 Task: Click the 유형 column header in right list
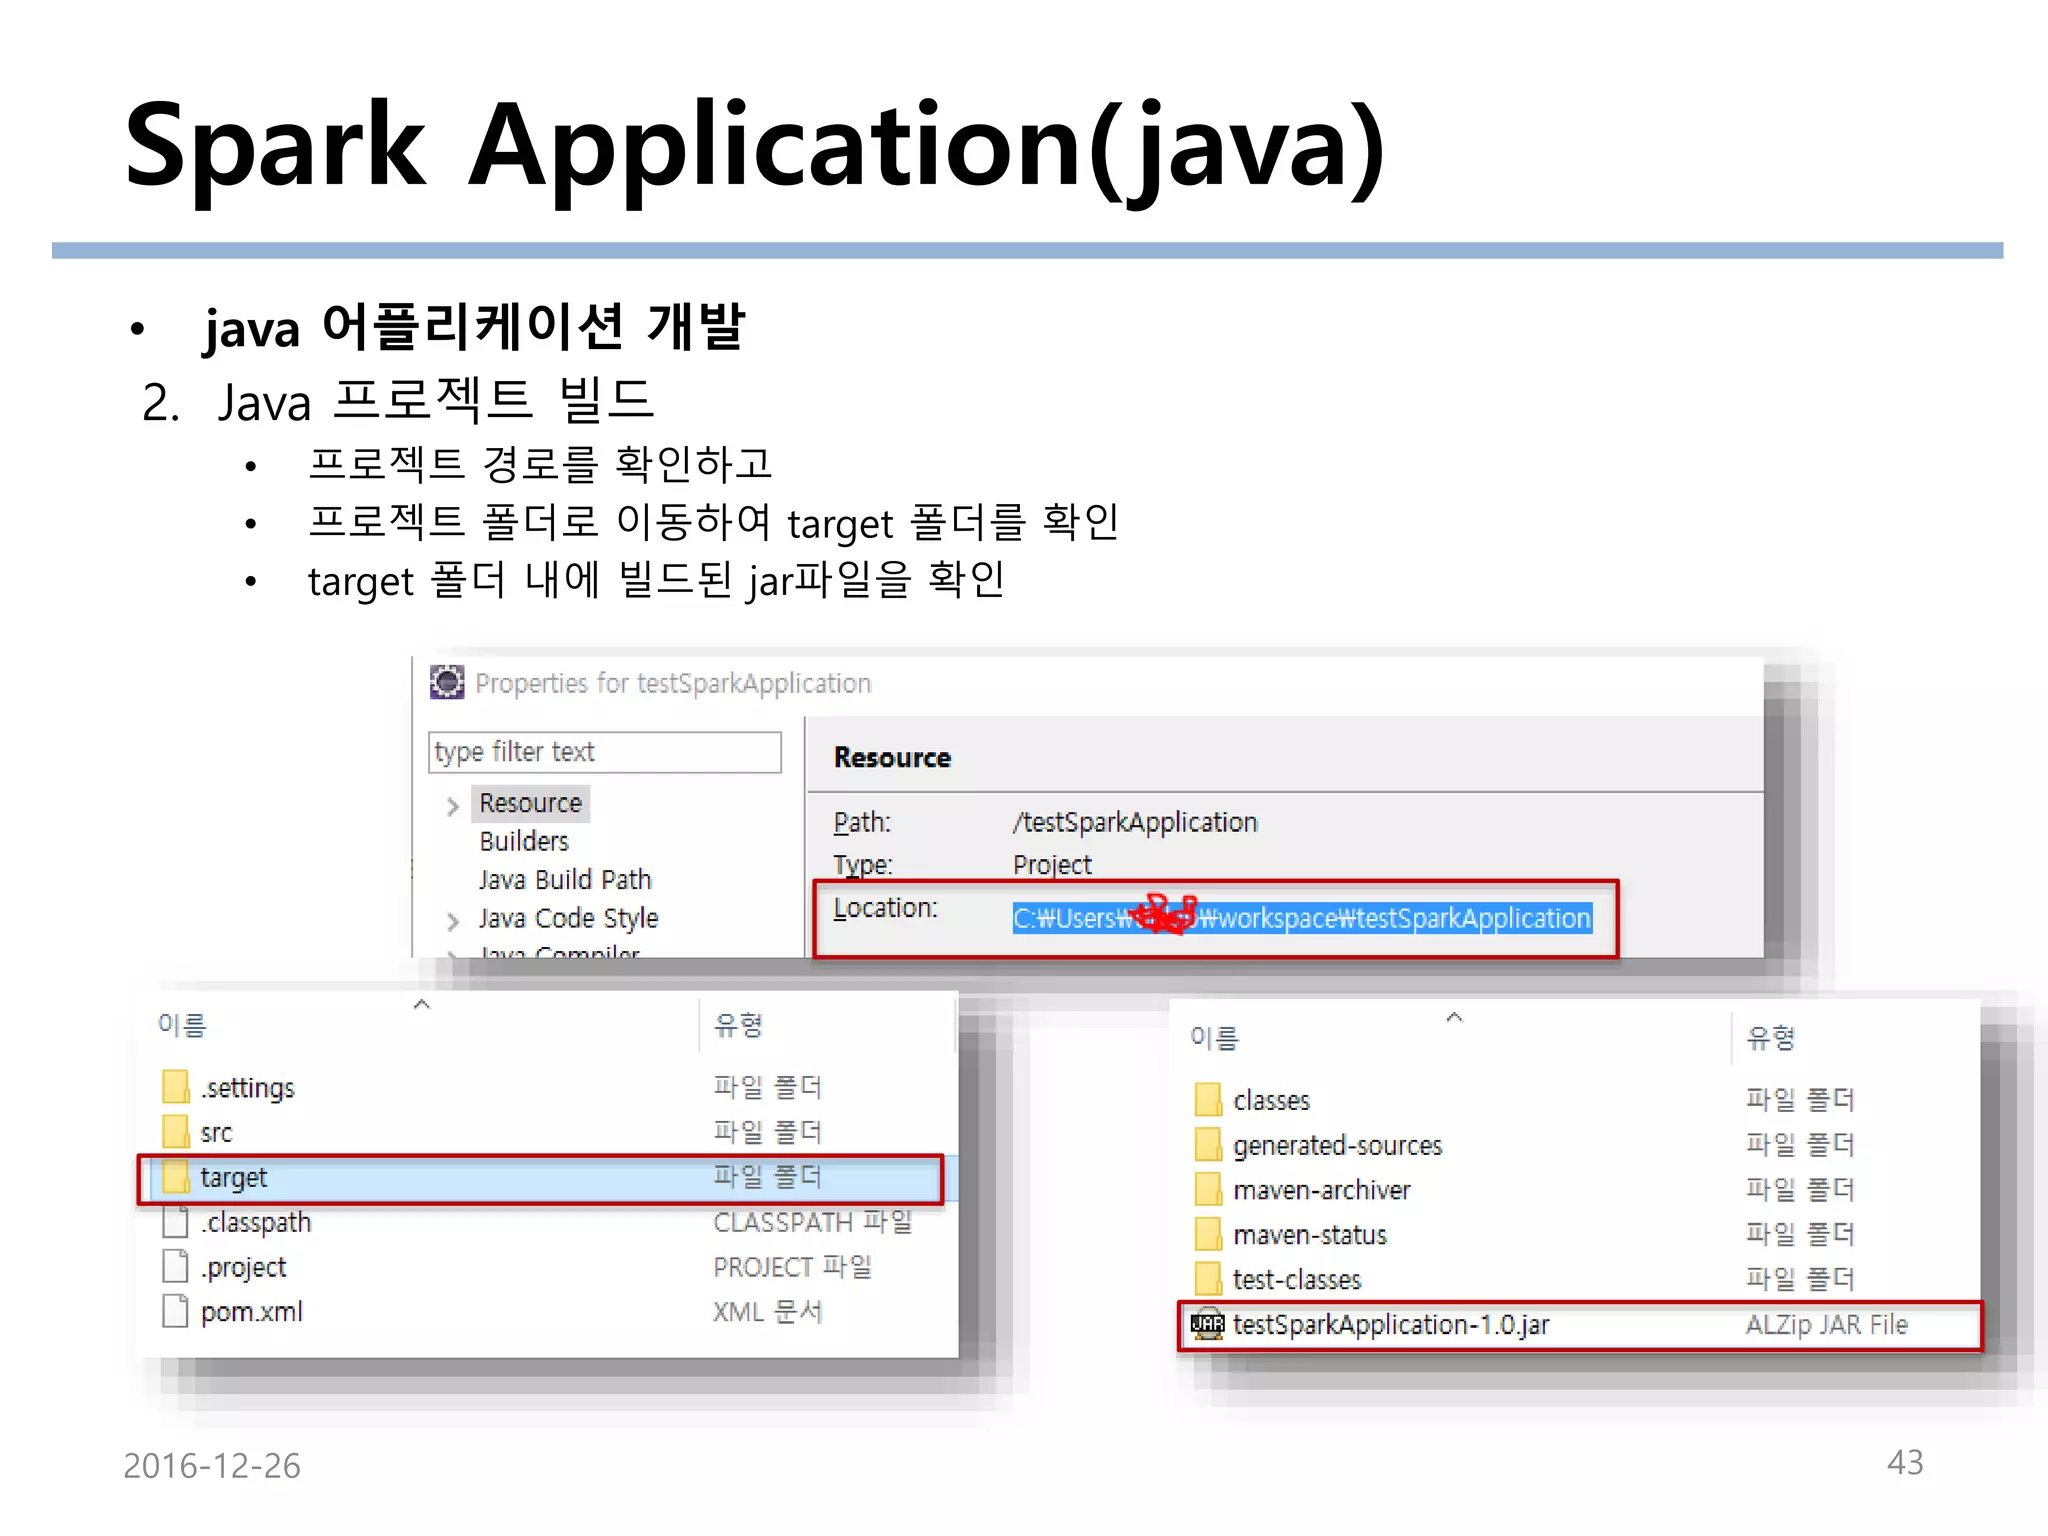pos(1770,1038)
